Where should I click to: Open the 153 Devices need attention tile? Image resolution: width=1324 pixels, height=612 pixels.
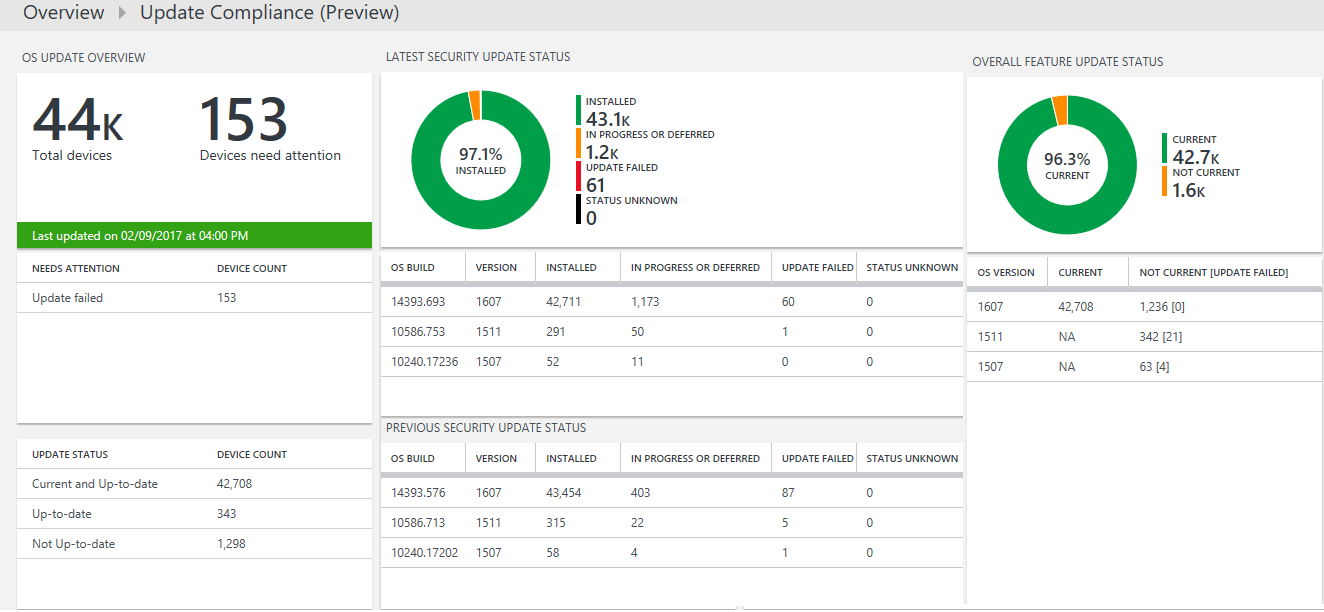(x=269, y=128)
